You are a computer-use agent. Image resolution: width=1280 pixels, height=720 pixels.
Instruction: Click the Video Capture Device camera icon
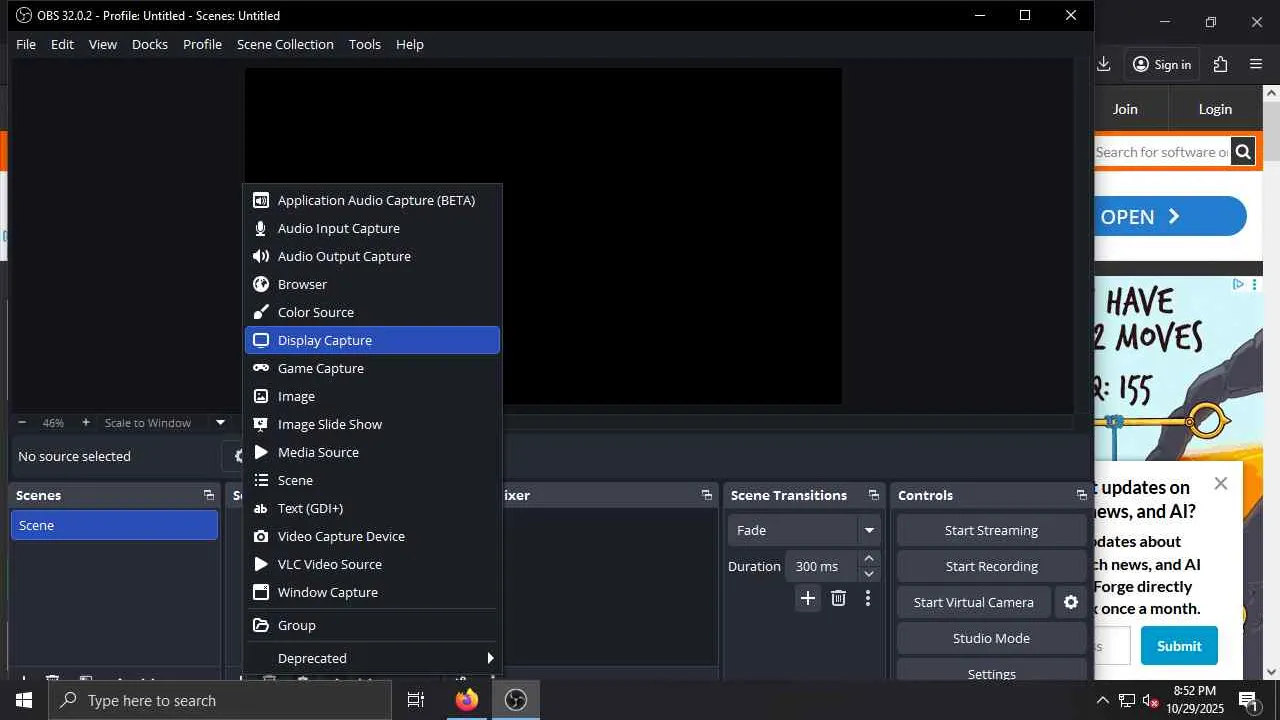pyautogui.click(x=261, y=536)
